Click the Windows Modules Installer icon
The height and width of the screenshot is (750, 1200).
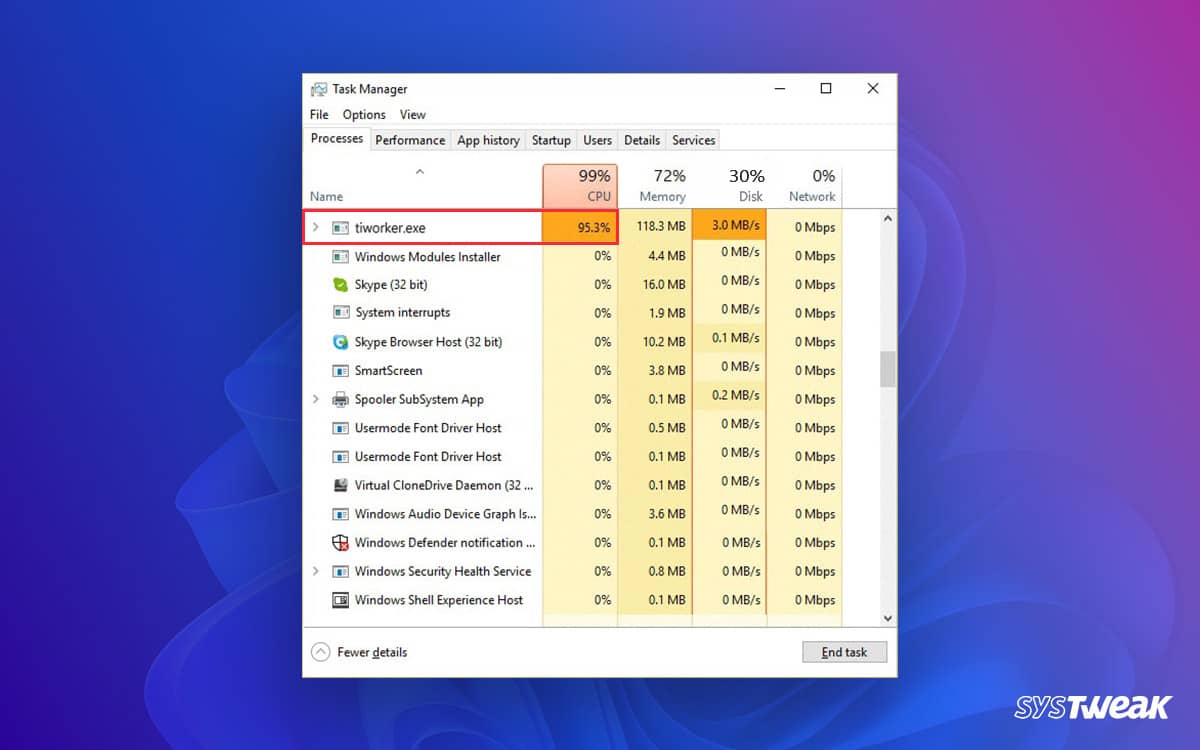[x=341, y=257]
